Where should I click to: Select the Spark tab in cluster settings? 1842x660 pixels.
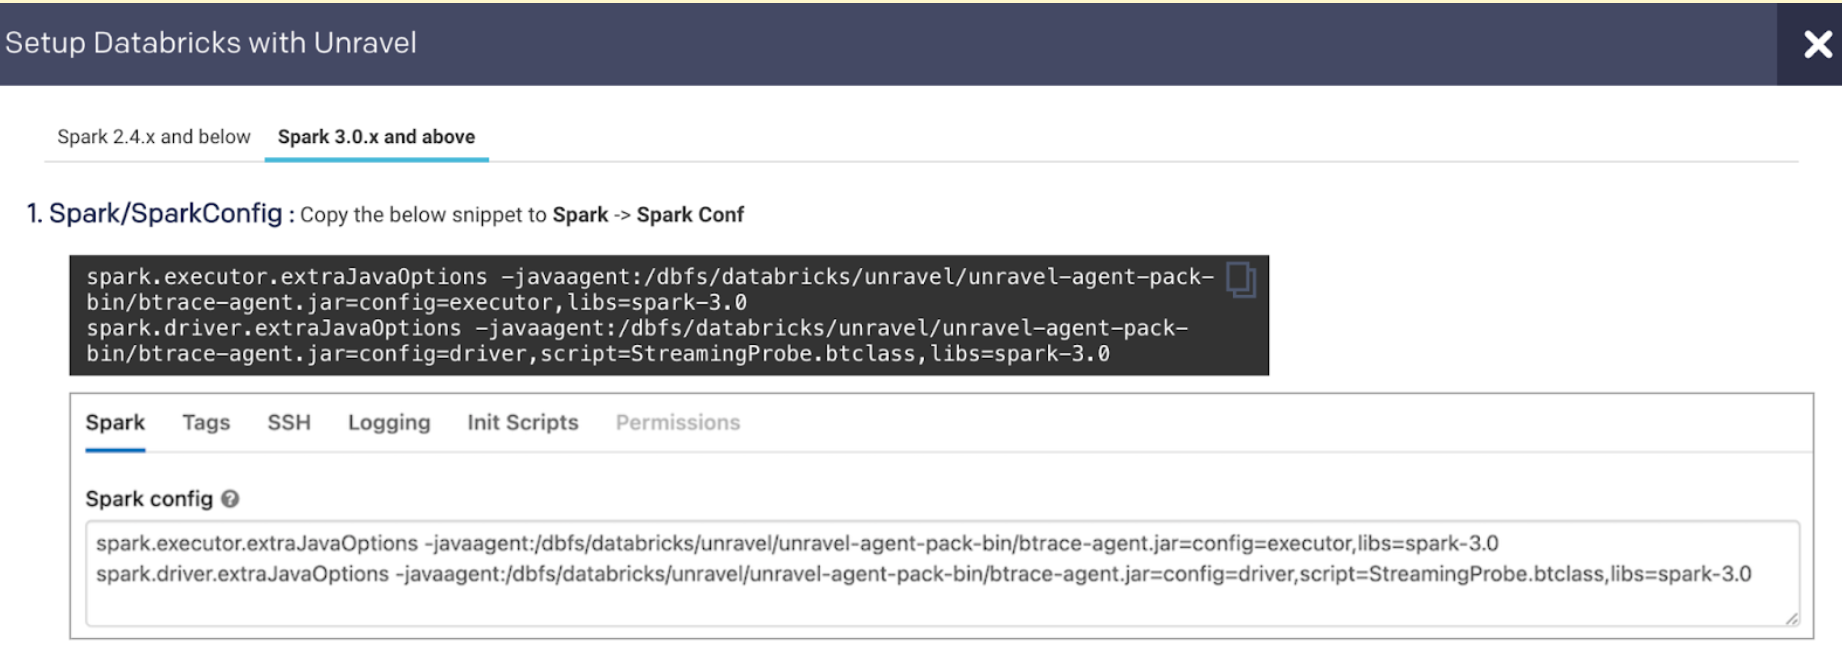[115, 422]
